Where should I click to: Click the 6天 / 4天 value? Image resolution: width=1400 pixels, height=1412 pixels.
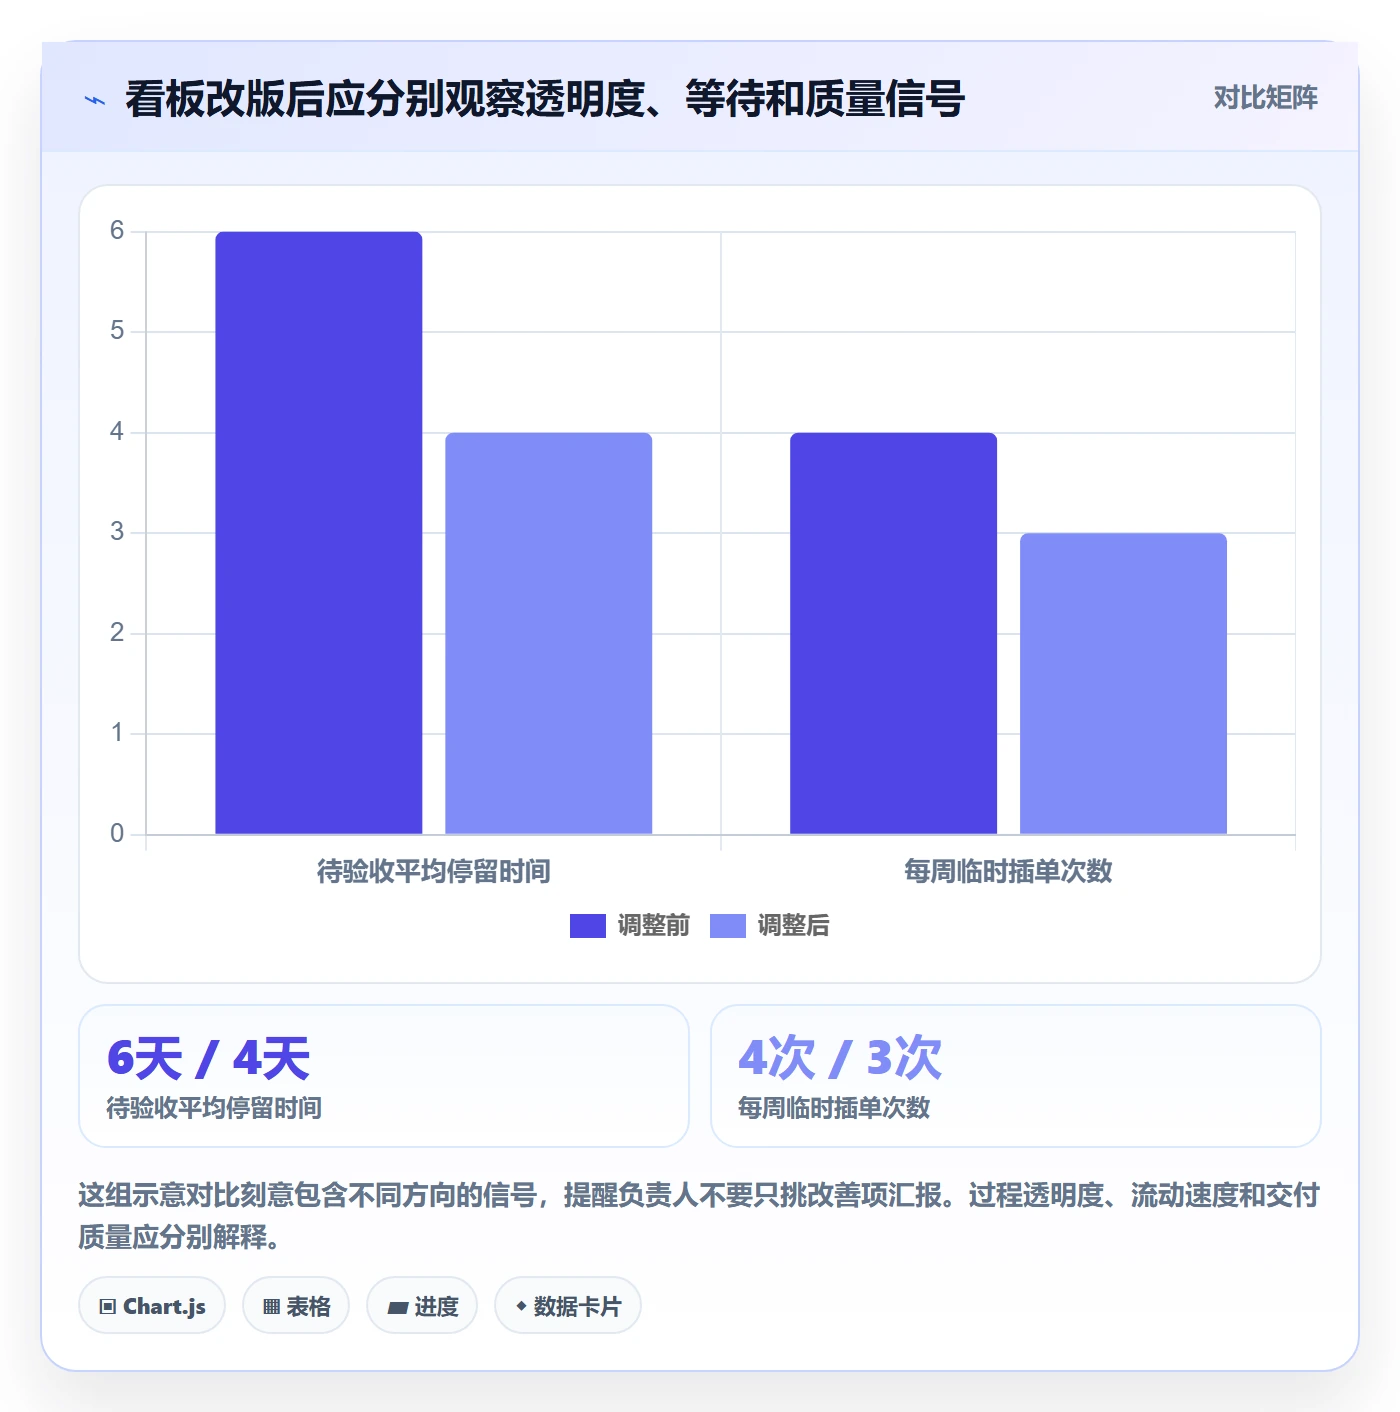(209, 1058)
